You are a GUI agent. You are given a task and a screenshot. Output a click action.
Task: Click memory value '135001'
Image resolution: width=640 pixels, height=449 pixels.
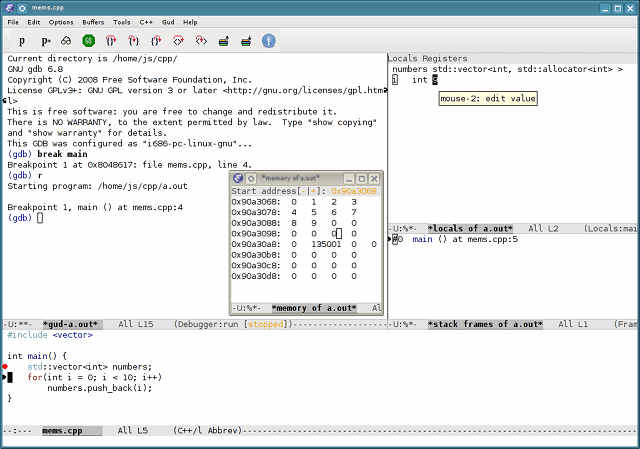(x=326, y=244)
